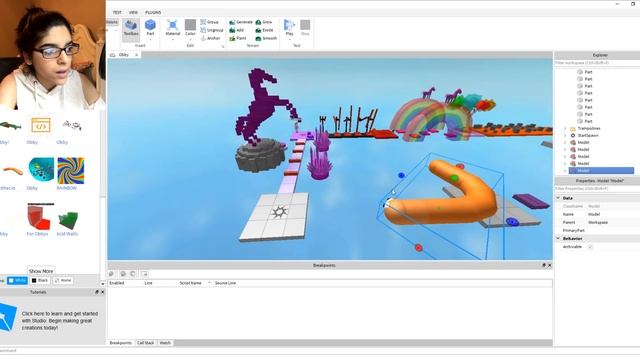Select the highlighted Model in Explorer

tap(602, 171)
